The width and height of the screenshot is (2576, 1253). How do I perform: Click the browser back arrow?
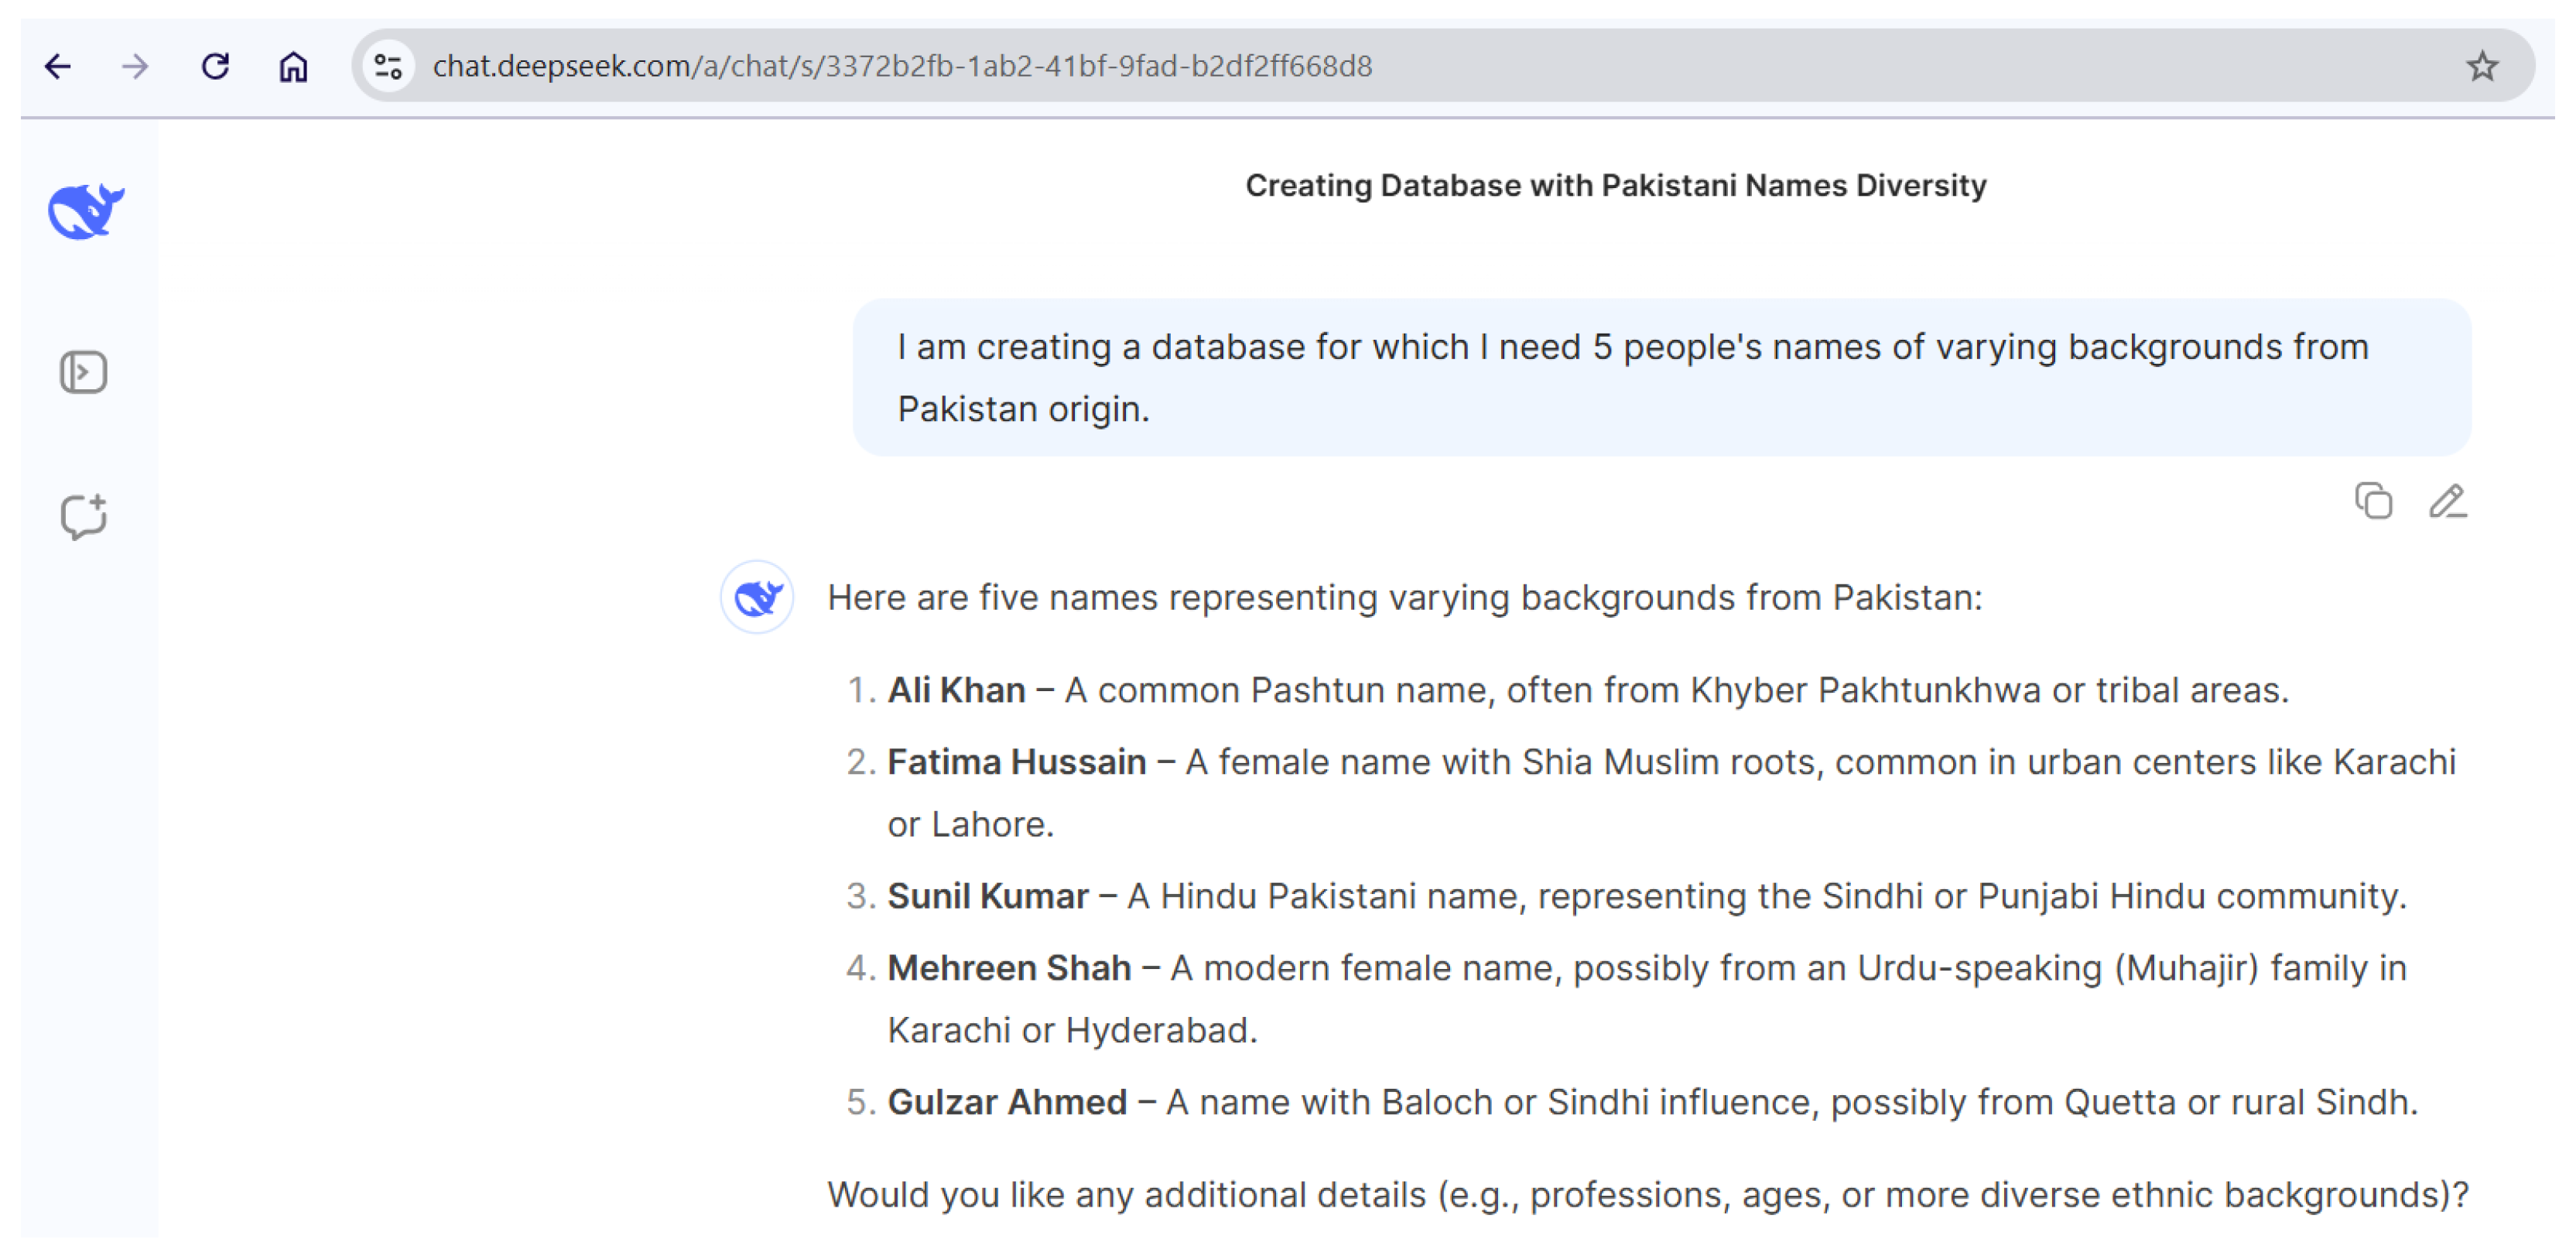click(x=58, y=67)
